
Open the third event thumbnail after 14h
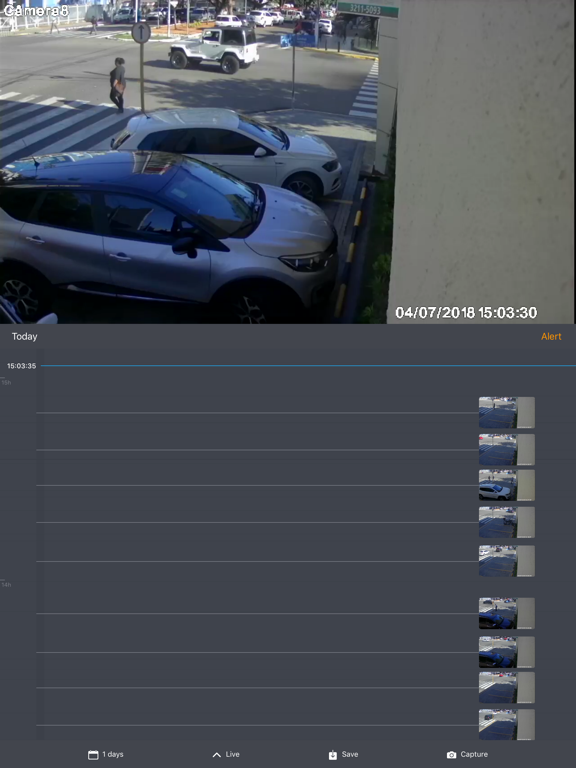pyautogui.click(x=506, y=688)
